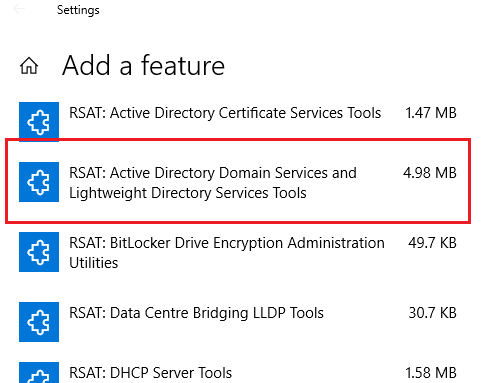Image resolution: width=499 pixels, height=383 pixels.
Task: Select RSAT: Active Directory Certificate Services Tools text
Action: 225,113
